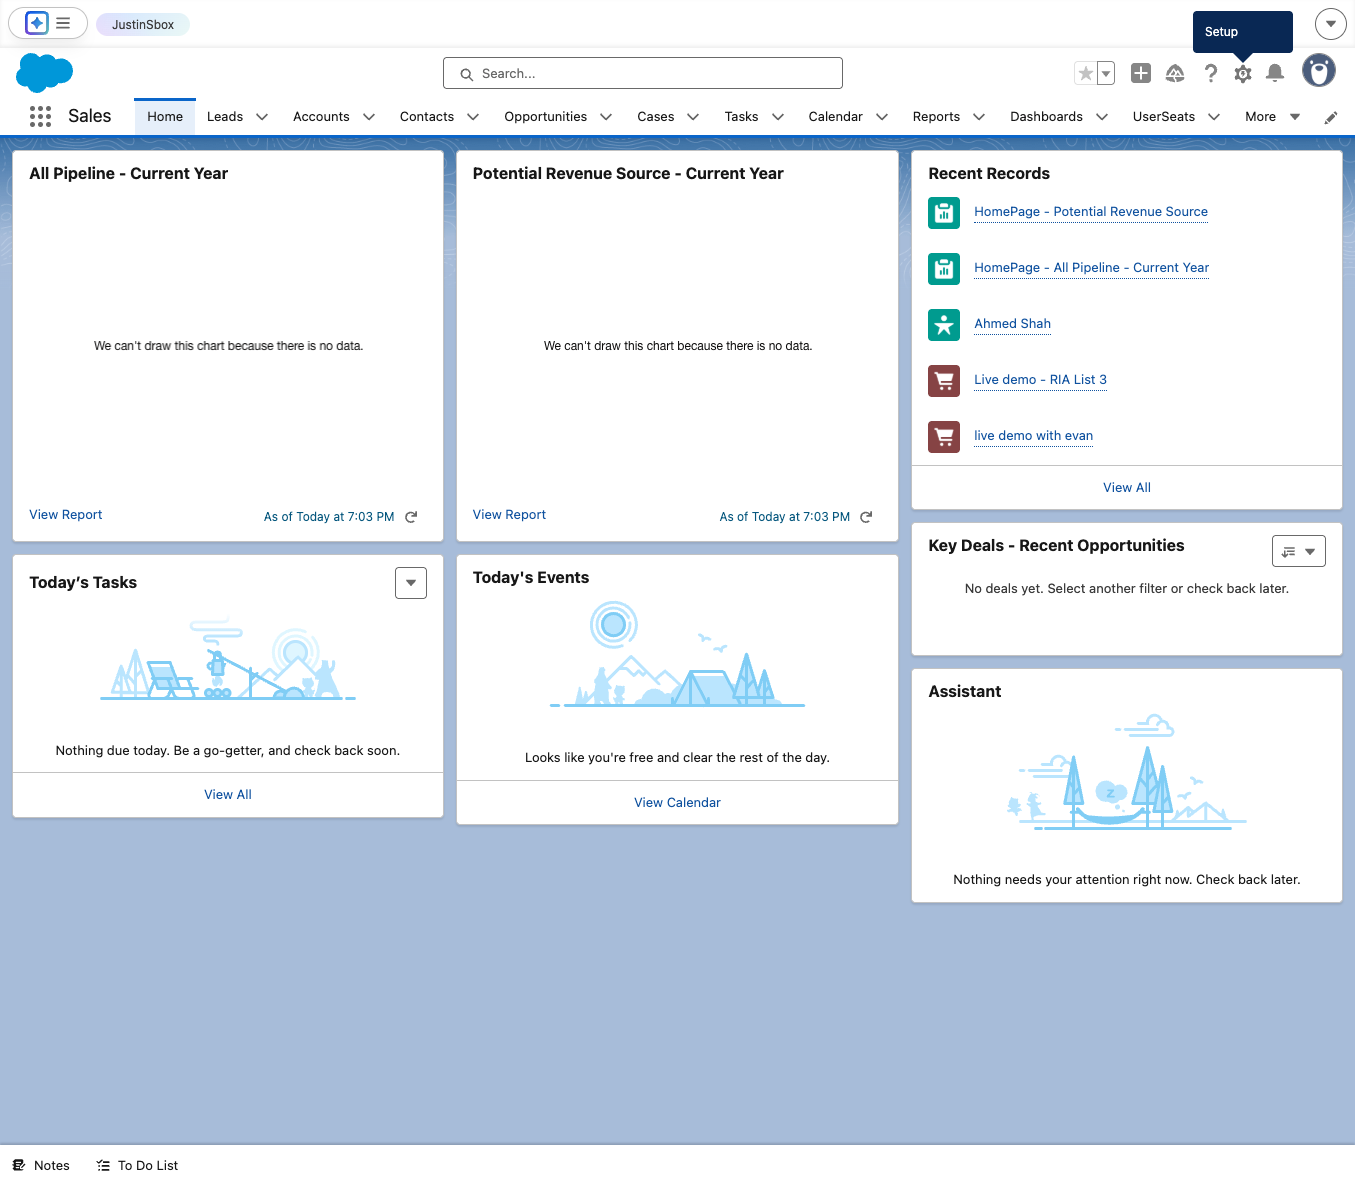Open the Trailhead guidance icon

1175,73
